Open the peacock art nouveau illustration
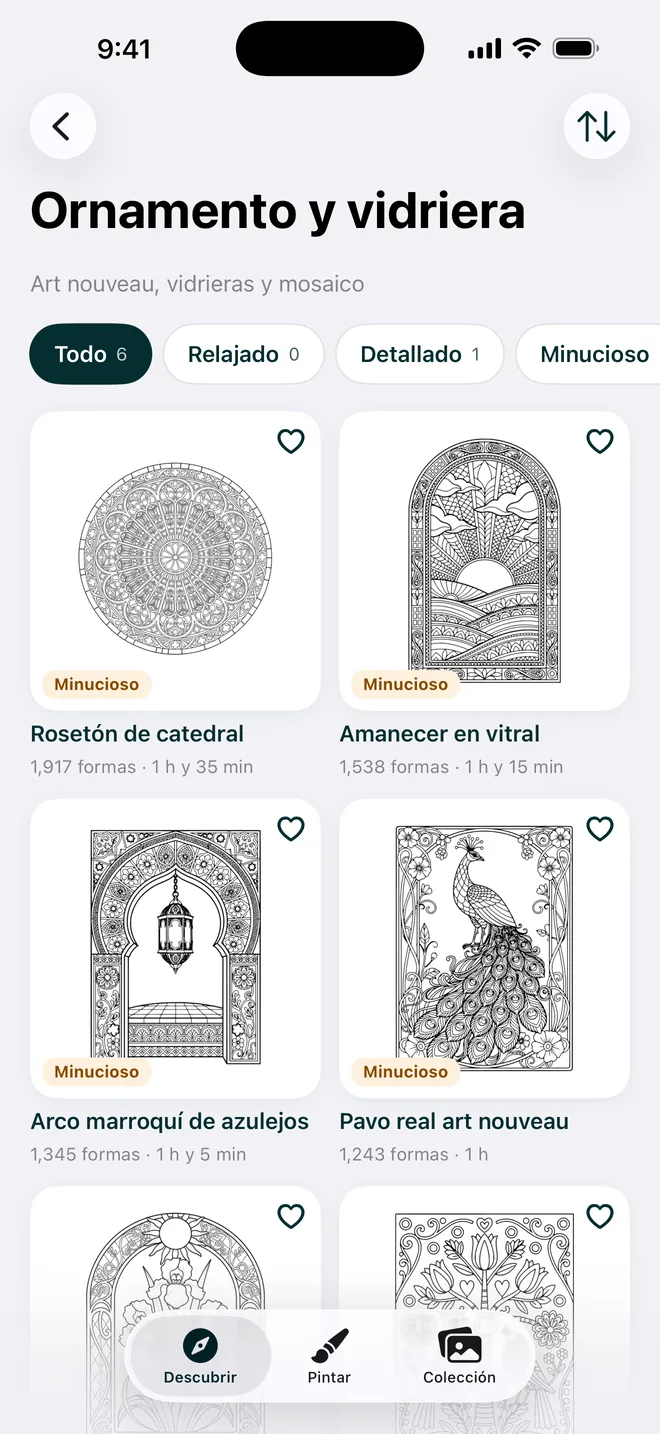This screenshot has width=660, height=1434. pos(485,948)
